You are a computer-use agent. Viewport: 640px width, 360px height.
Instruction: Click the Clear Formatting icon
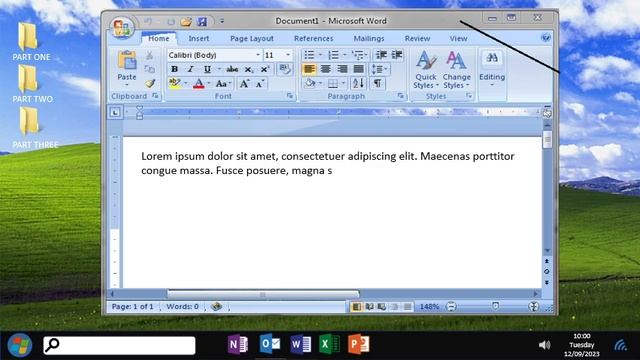284,69
